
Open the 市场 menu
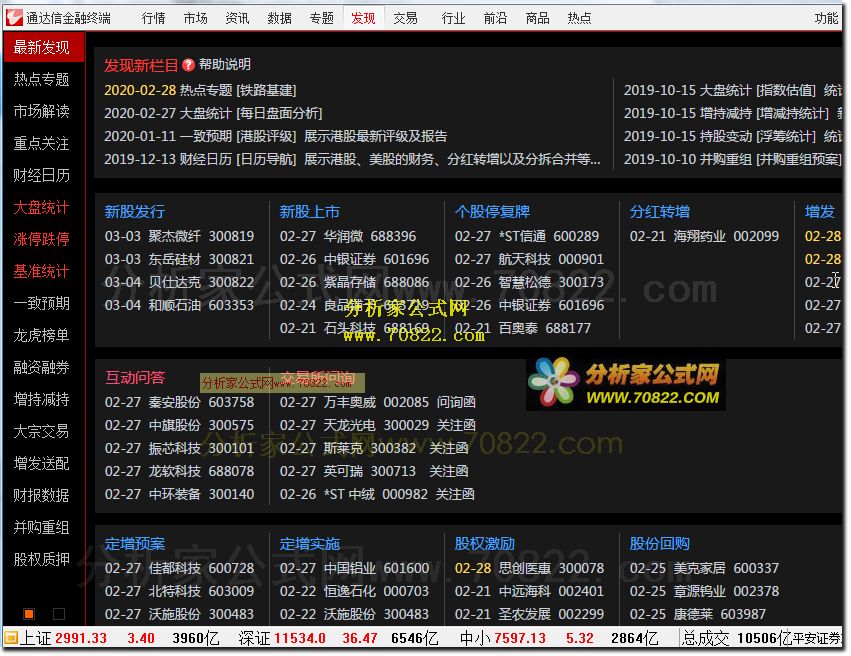195,18
